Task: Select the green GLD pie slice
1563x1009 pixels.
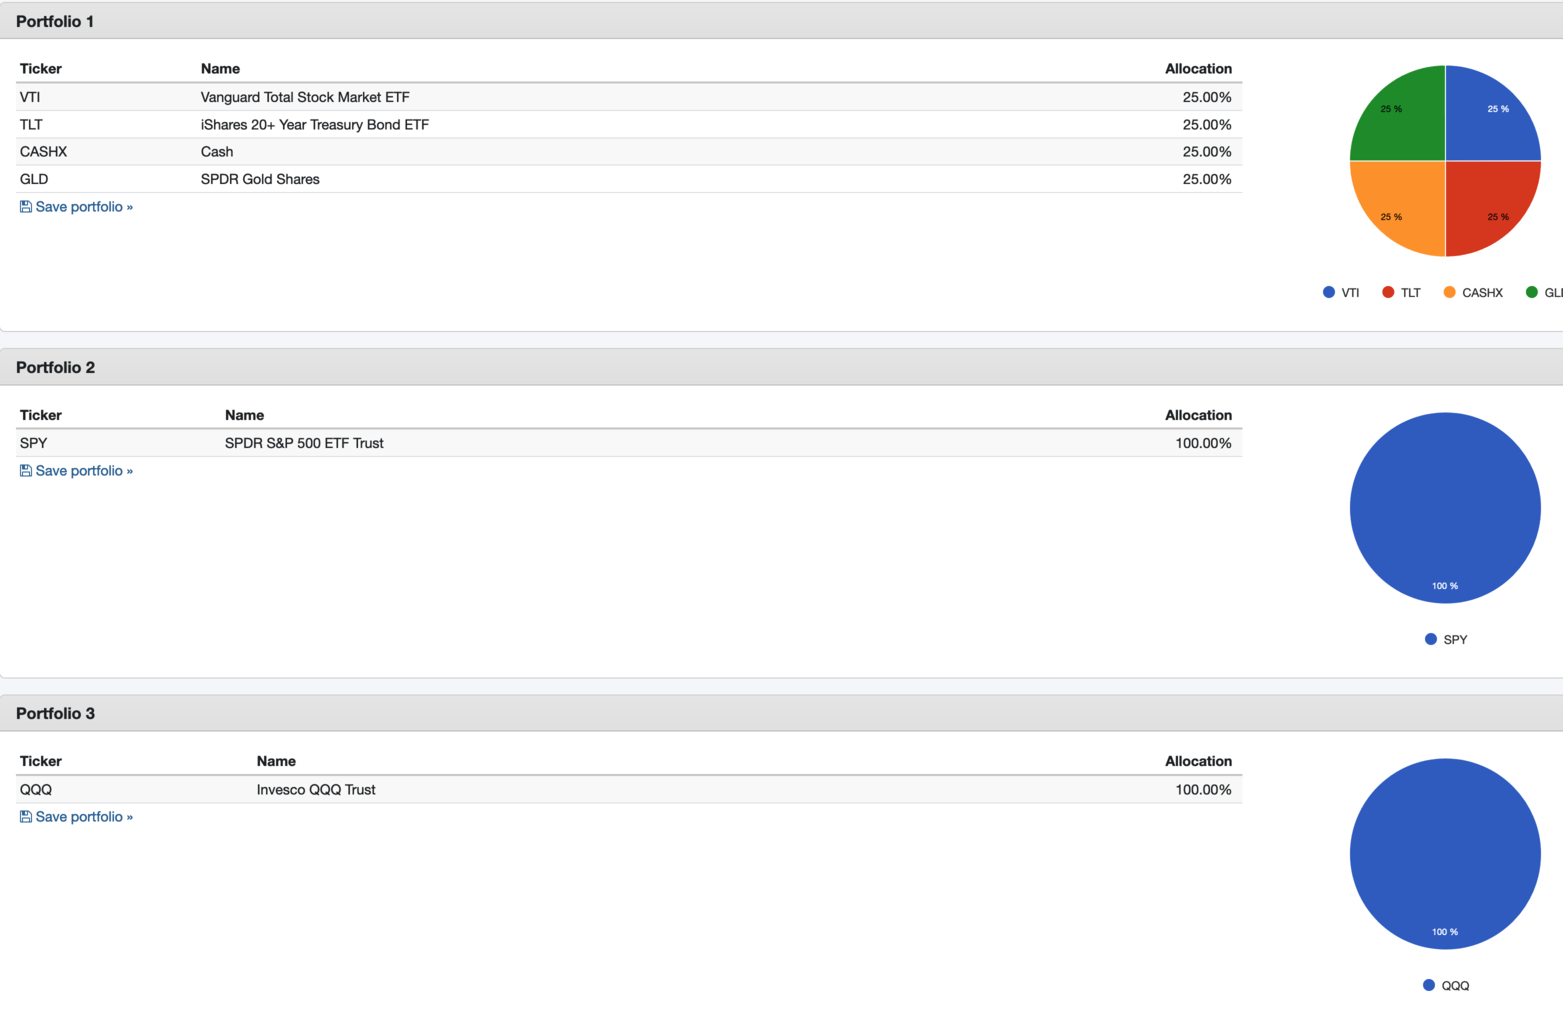Action: click(x=1400, y=115)
